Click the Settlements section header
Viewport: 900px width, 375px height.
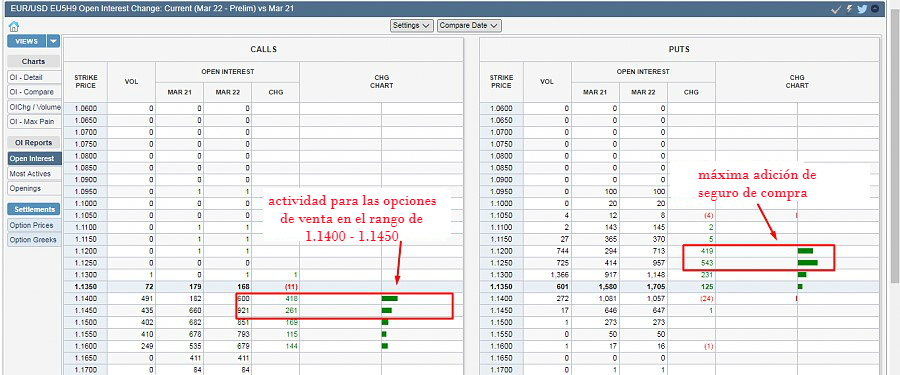pyautogui.click(x=33, y=210)
